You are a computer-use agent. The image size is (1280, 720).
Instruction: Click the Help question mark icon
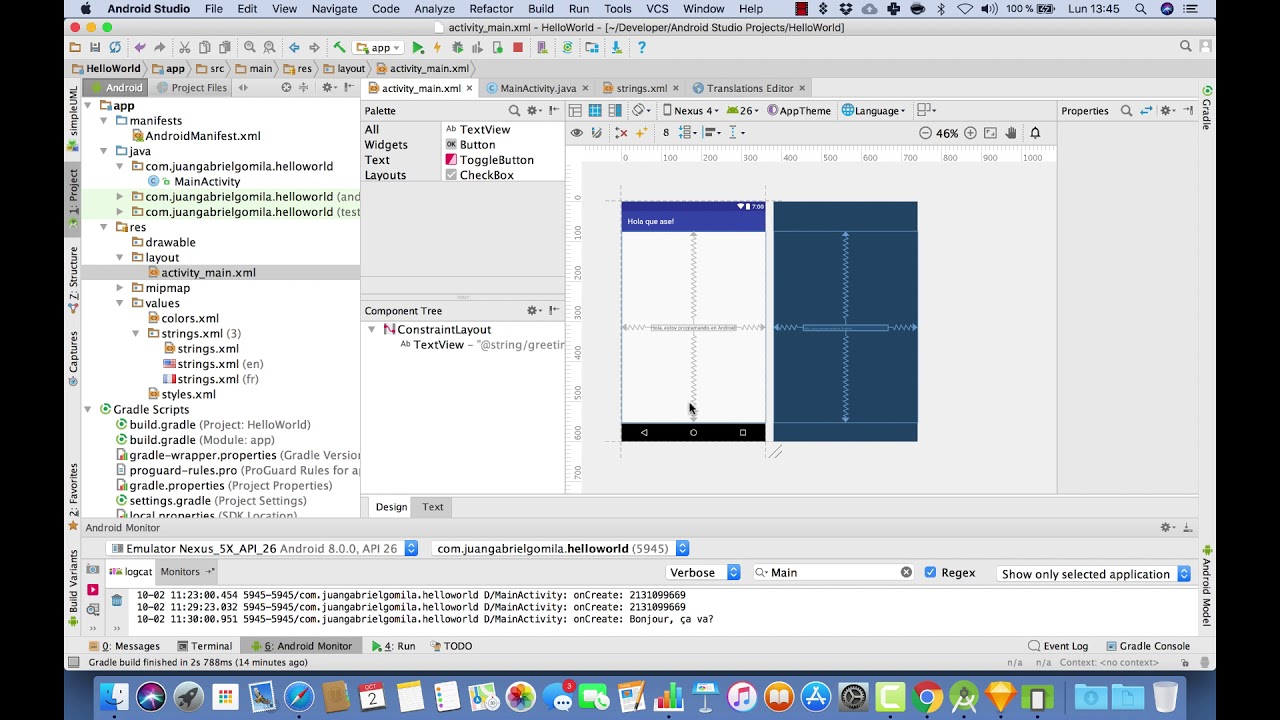[x=641, y=47]
